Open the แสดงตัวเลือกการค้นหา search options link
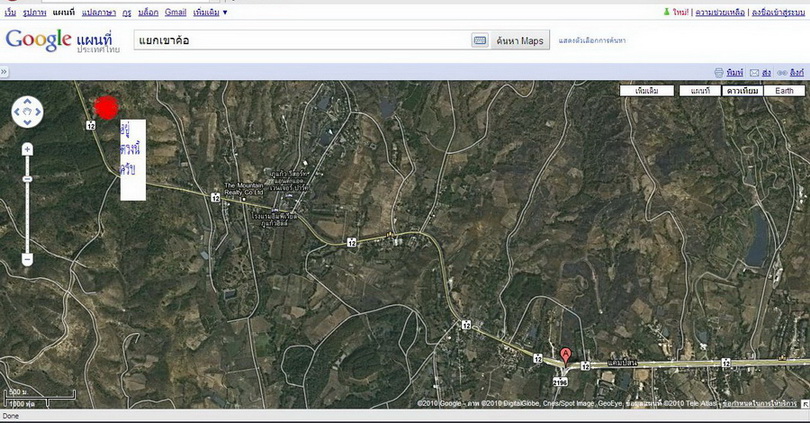 pyautogui.click(x=592, y=40)
